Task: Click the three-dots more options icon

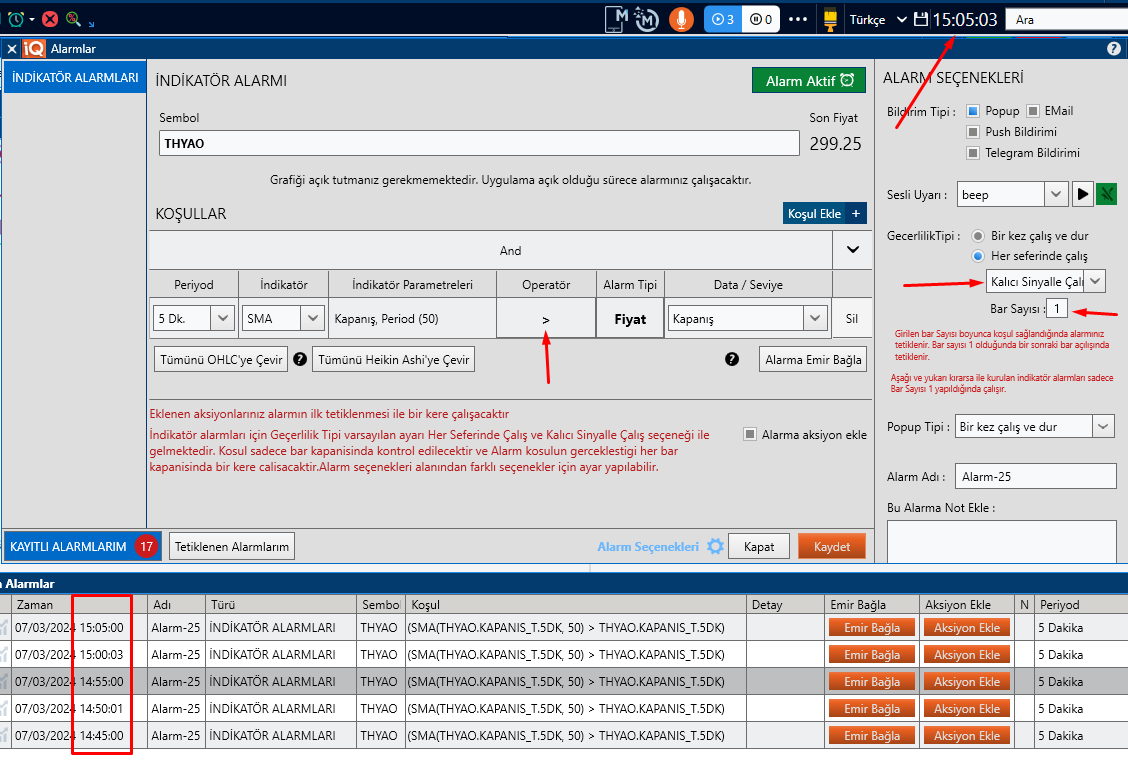Action: pos(797,19)
